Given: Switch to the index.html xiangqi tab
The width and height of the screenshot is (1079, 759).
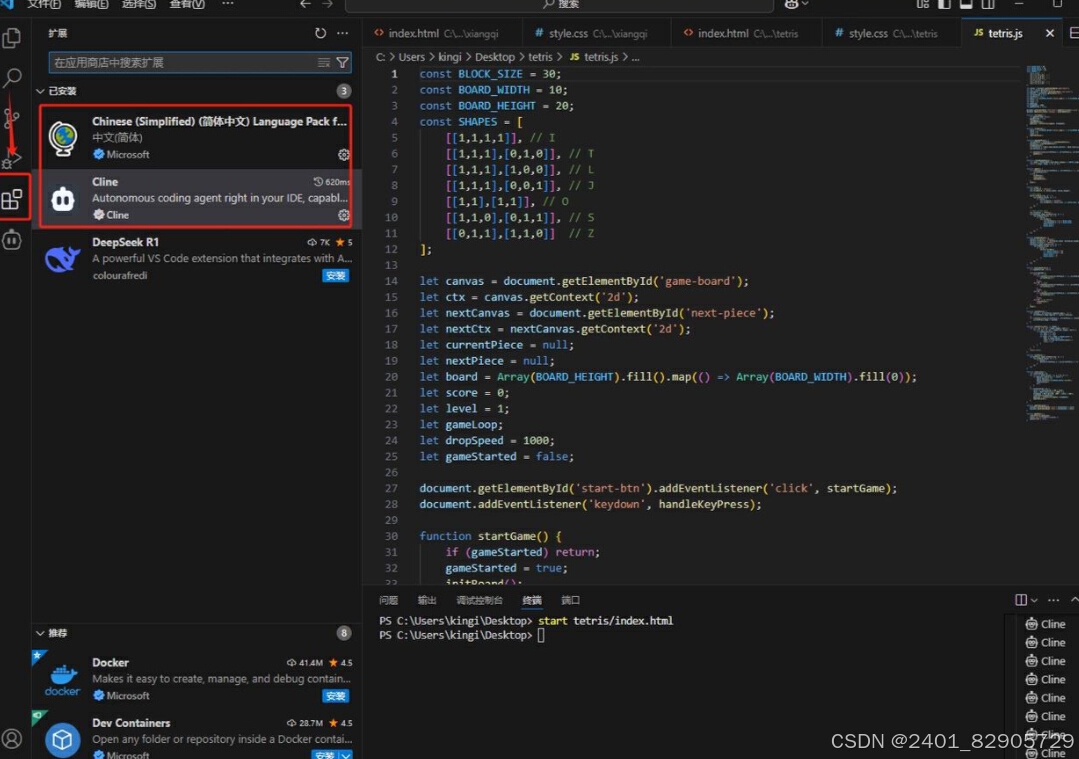Looking at the screenshot, I should coord(442,33).
